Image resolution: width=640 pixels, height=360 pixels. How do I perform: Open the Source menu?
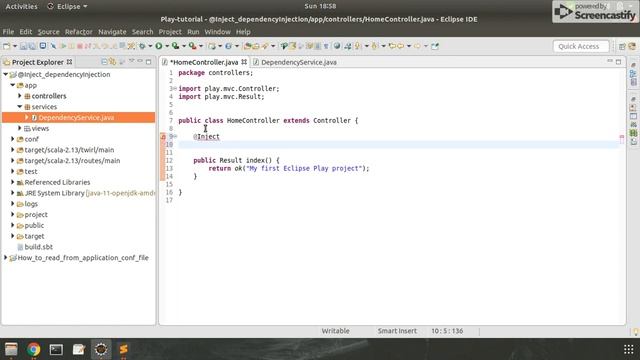(49, 32)
